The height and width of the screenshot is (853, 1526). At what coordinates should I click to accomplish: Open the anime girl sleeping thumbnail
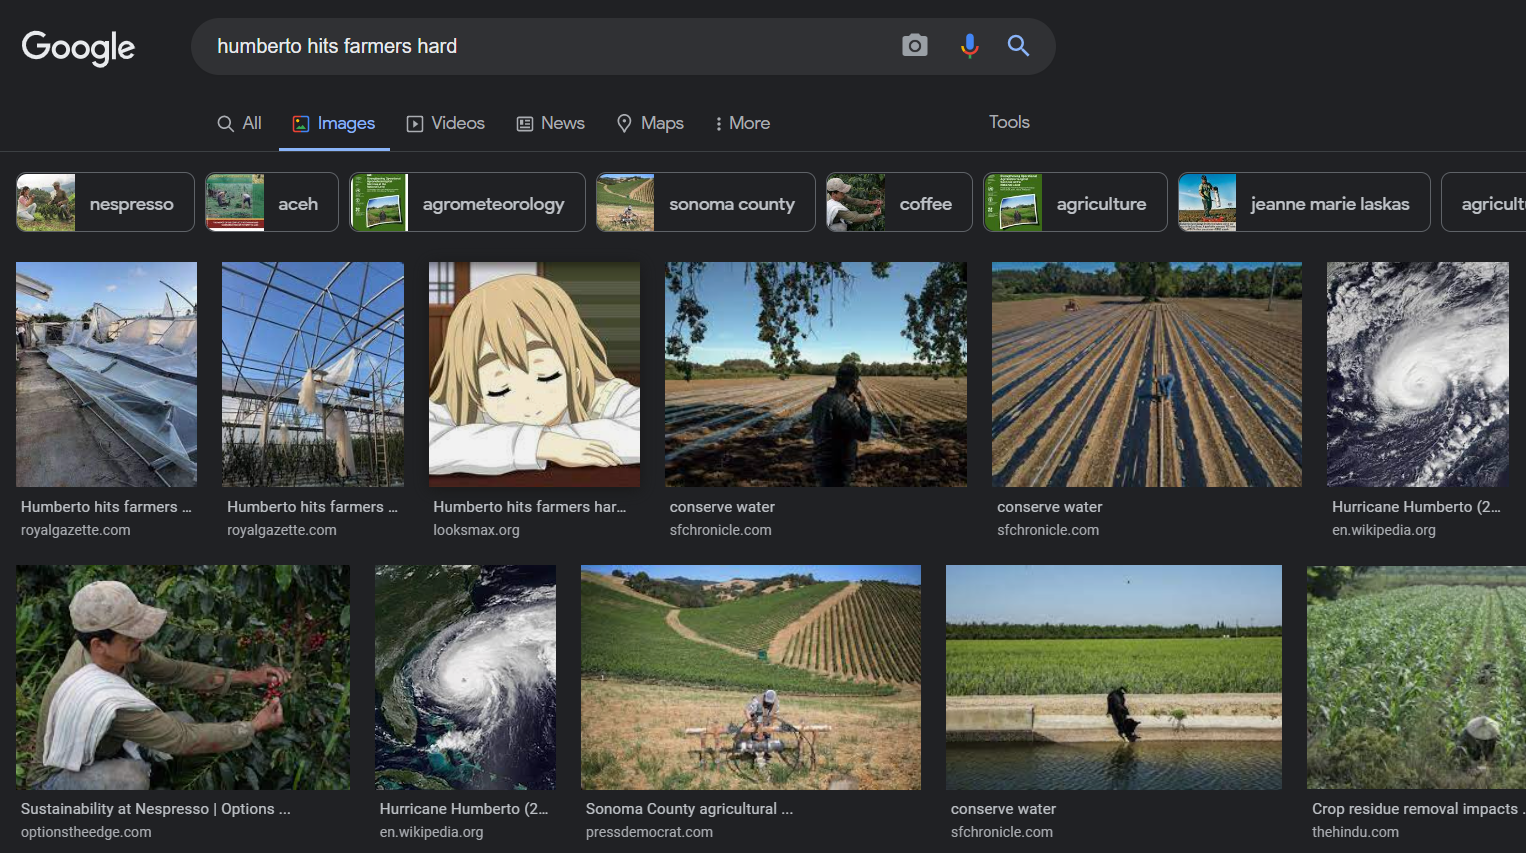[x=534, y=374]
